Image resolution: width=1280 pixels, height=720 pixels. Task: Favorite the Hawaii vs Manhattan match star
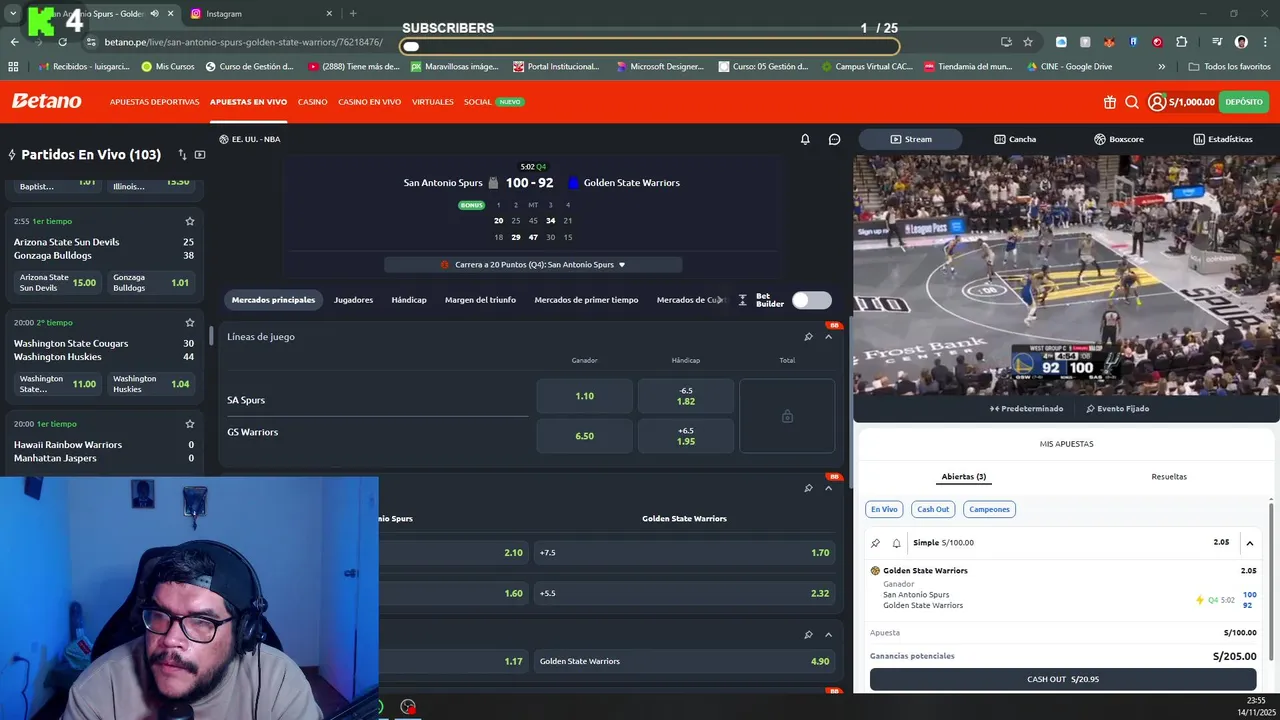point(190,423)
